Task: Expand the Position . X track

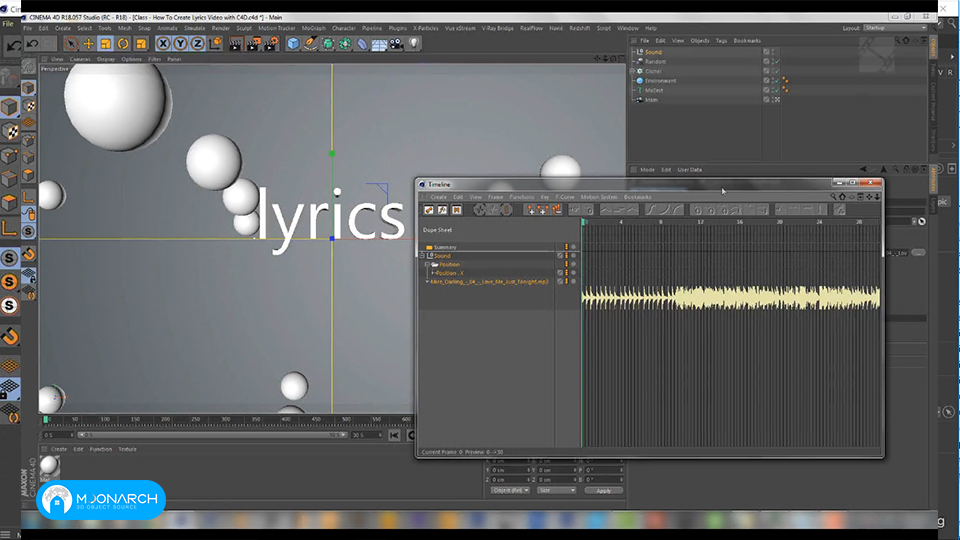Action: 433,273
